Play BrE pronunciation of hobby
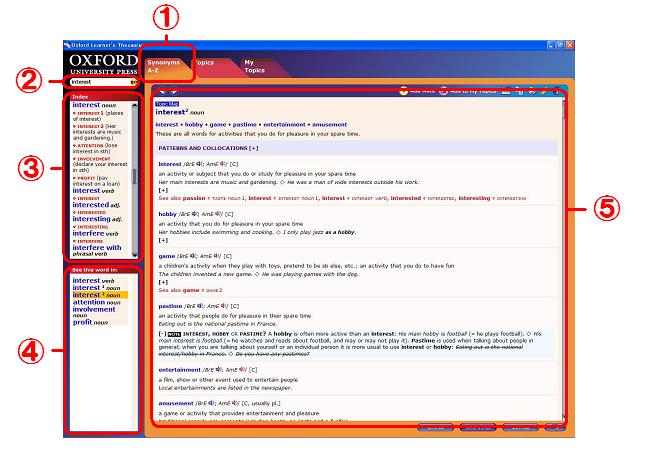650x460 pixels. point(193,214)
